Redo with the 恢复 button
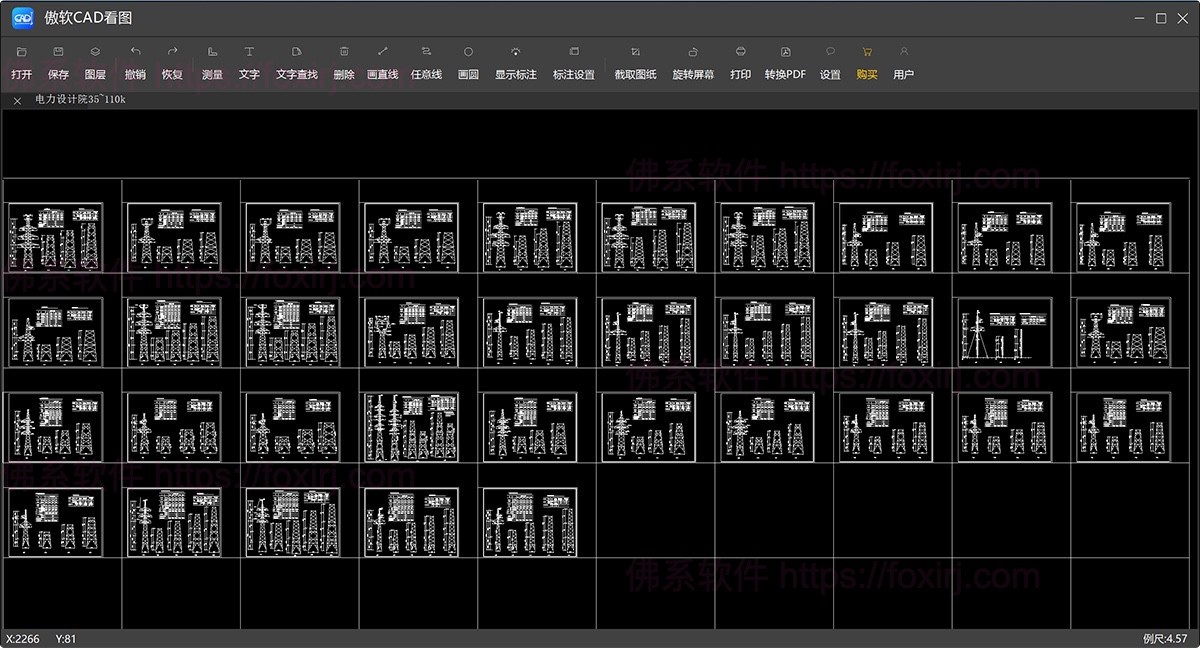Screen dimensions: 1200x648 (172, 62)
